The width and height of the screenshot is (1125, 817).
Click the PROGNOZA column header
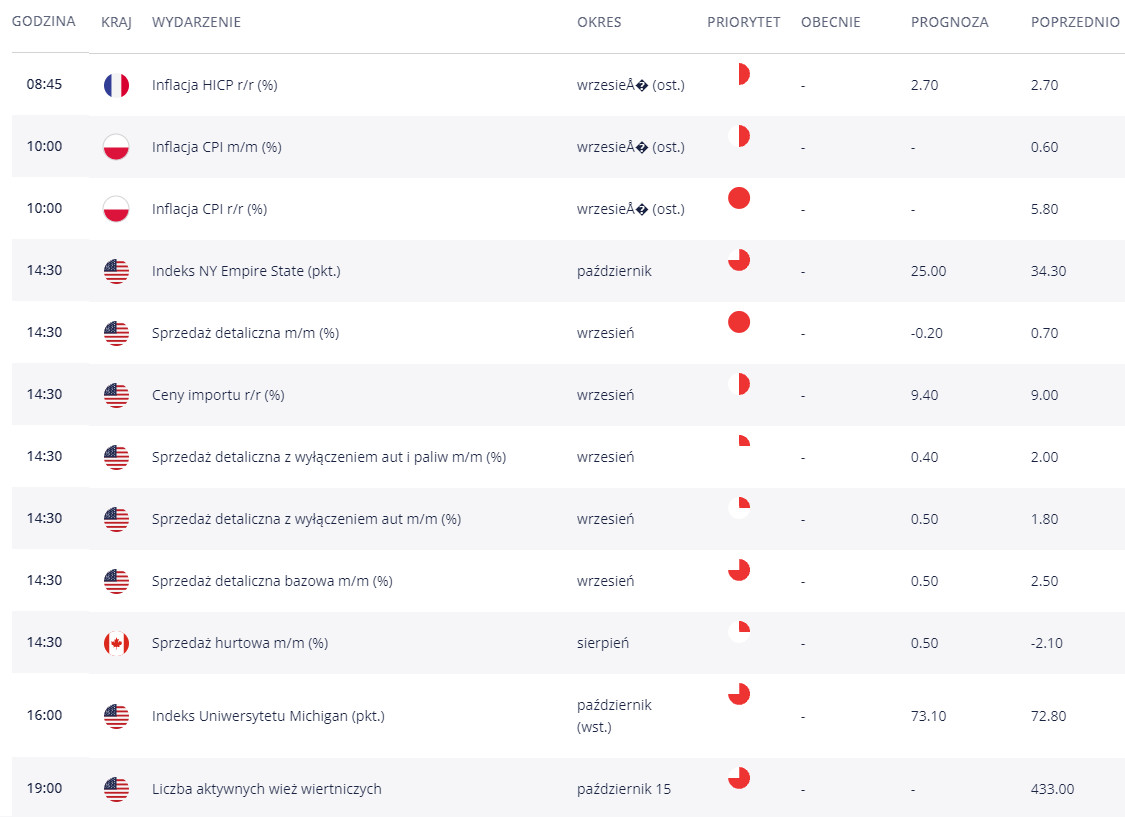click(x=949, y=22)
